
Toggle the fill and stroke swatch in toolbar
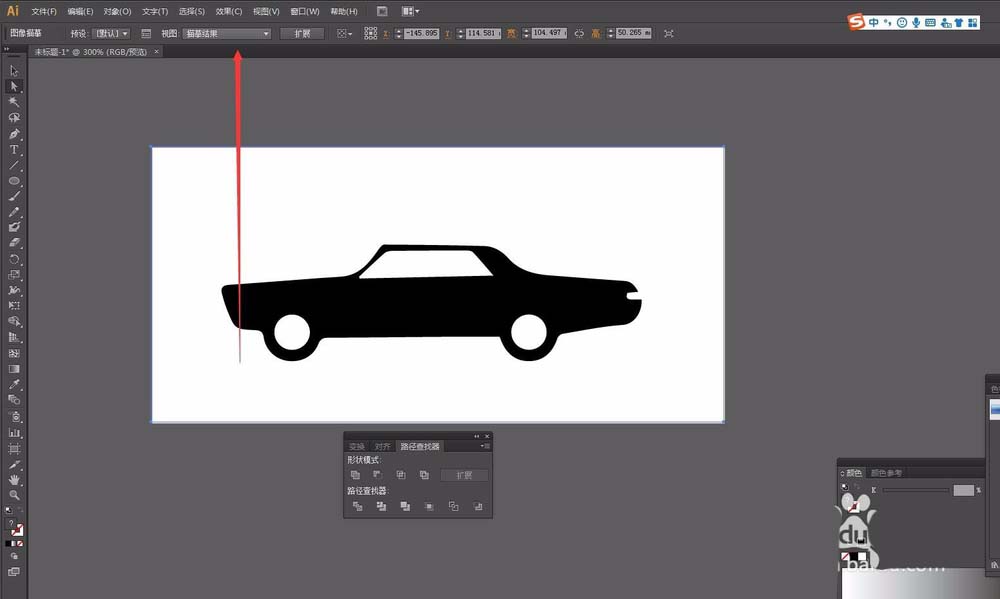(x=16, y=529)
